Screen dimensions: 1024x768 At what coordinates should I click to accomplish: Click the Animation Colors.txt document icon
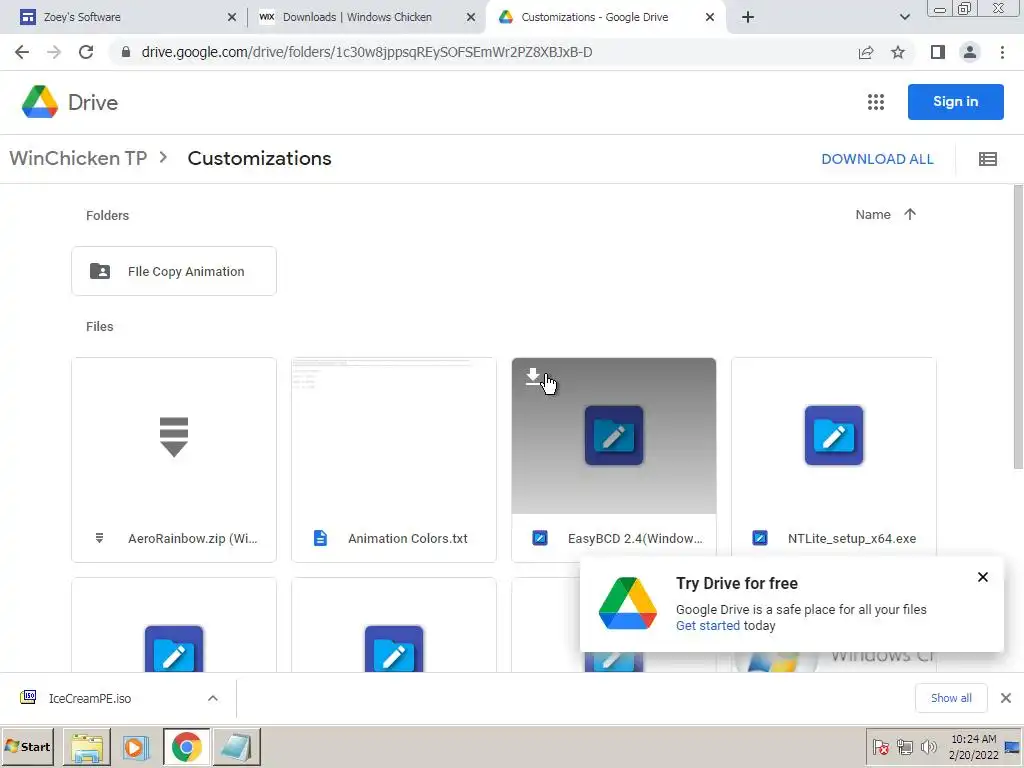click(x=320, y=538)
